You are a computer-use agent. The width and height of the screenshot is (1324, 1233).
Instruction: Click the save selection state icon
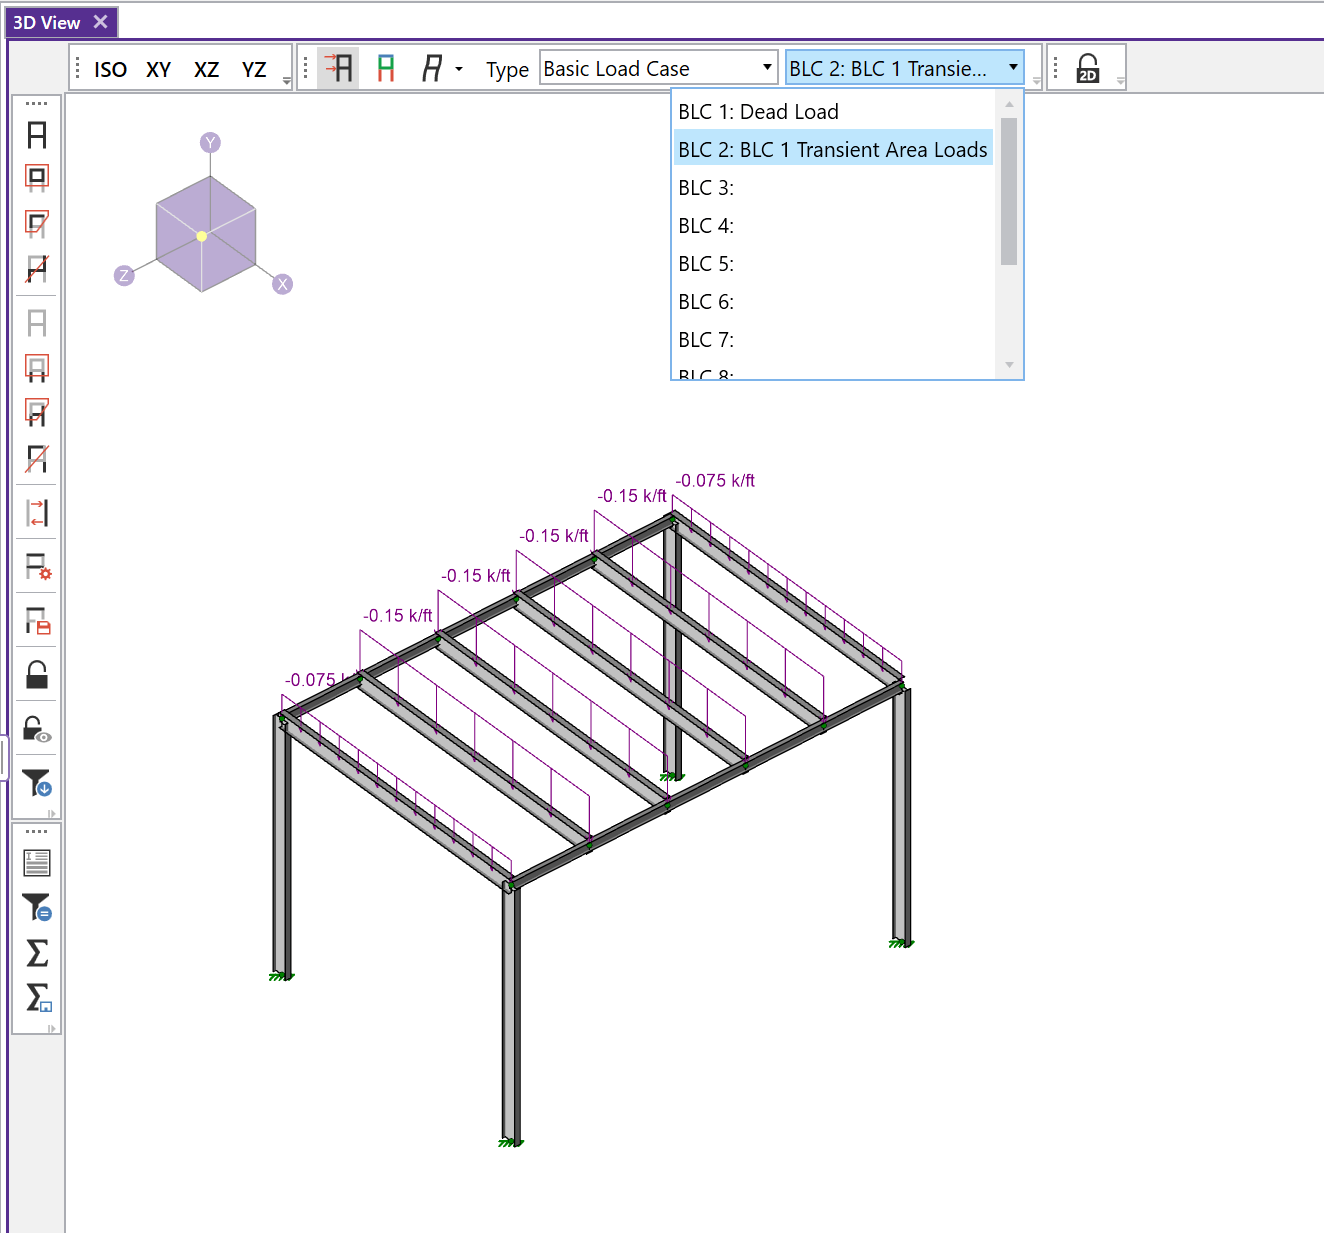coord(36,622)
